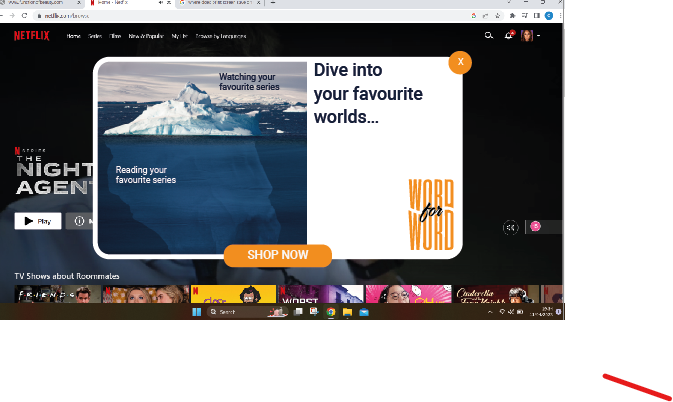Close the Home - Netflix tab

pos(169,3)
